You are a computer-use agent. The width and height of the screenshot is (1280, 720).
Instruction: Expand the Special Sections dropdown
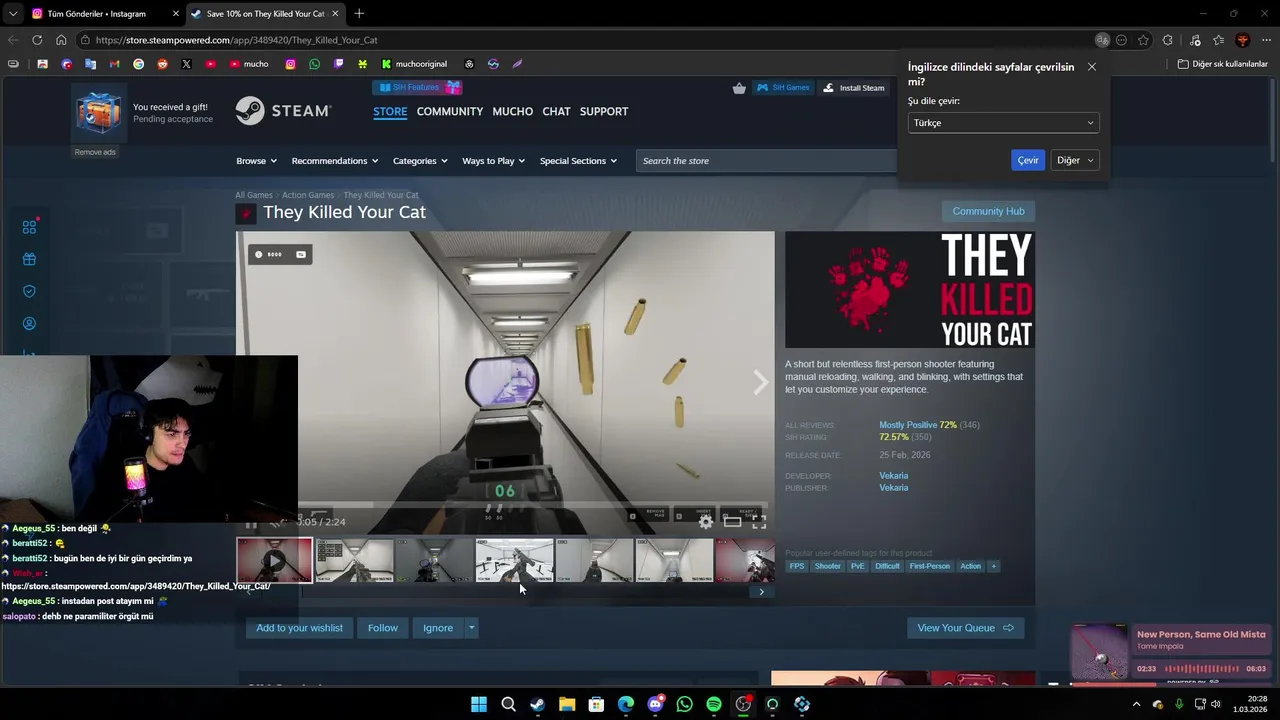click(x=578, y=161)
